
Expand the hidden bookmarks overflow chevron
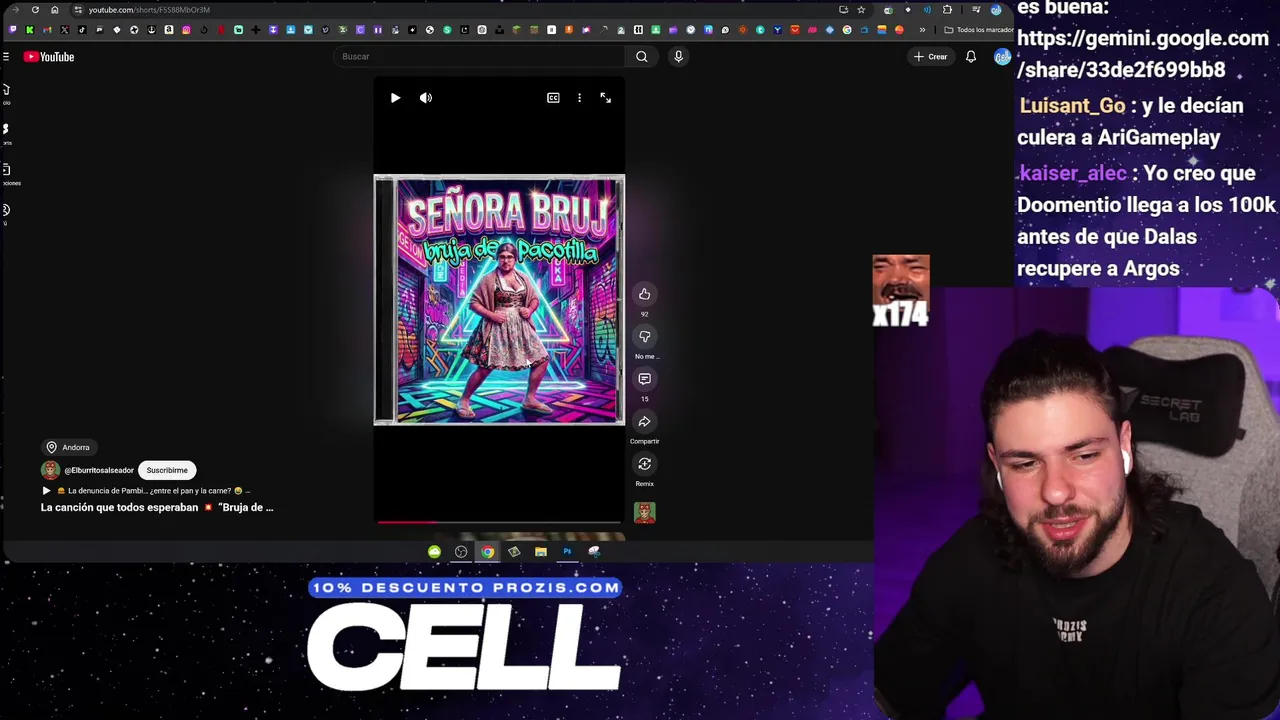922,30
